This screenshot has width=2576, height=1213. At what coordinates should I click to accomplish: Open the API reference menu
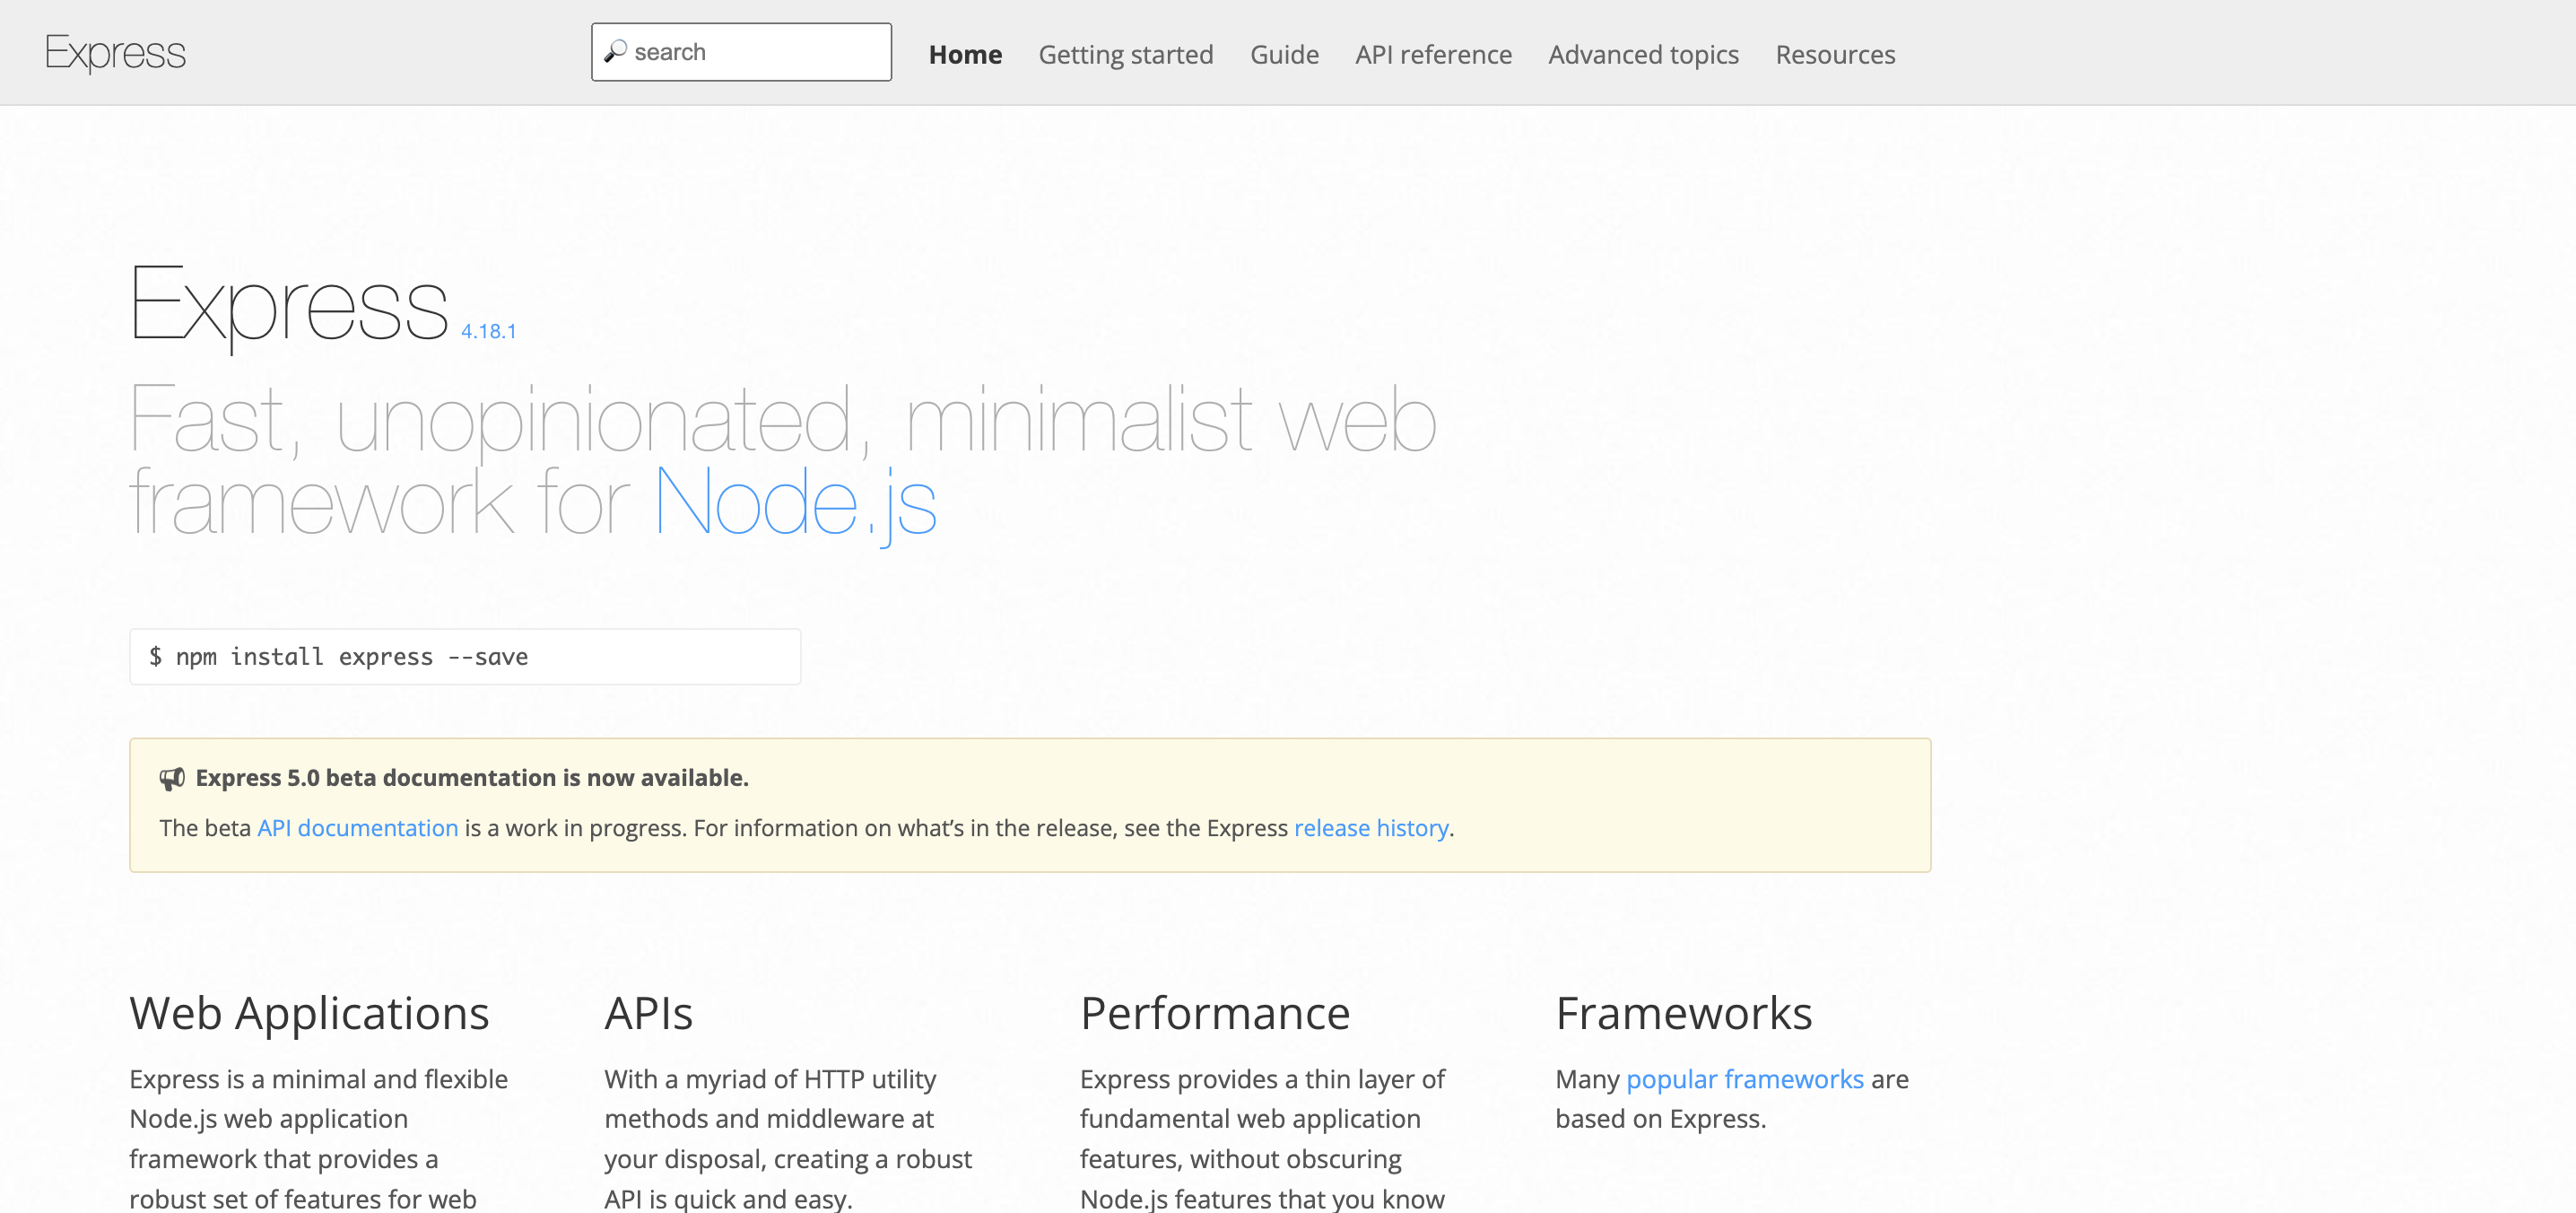point(1433,54)
